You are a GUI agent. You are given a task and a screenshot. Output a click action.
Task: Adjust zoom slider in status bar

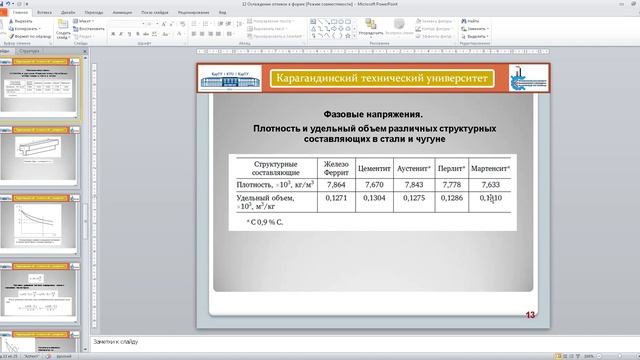619,356
